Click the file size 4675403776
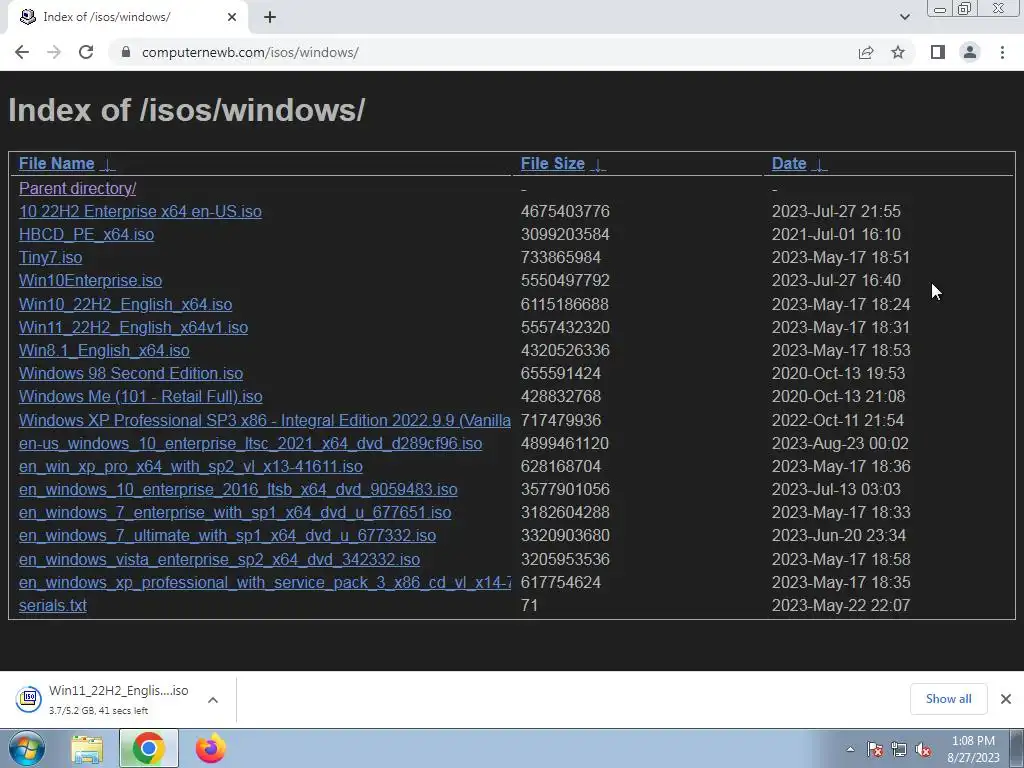This screenshot has height=768, width=1024. coord(565,212)
